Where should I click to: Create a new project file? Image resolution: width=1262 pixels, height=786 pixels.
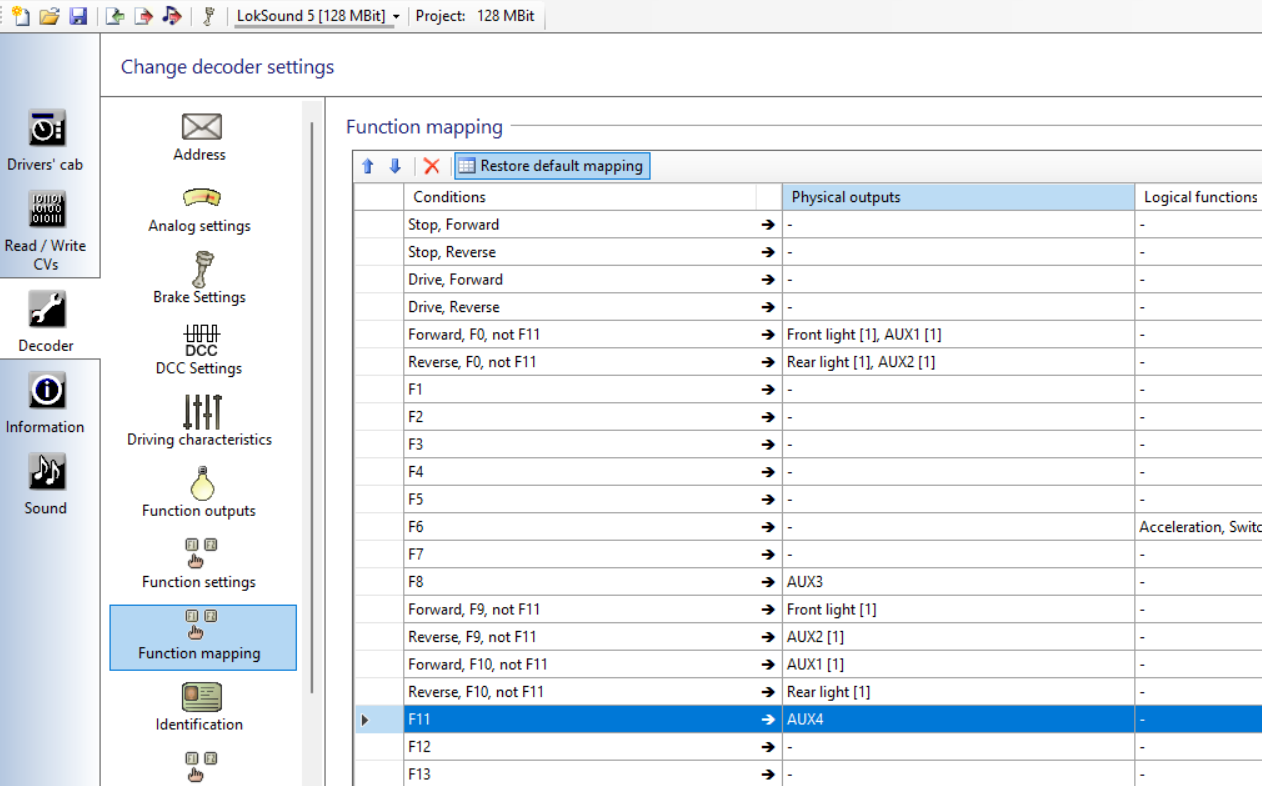pos(20,16)
